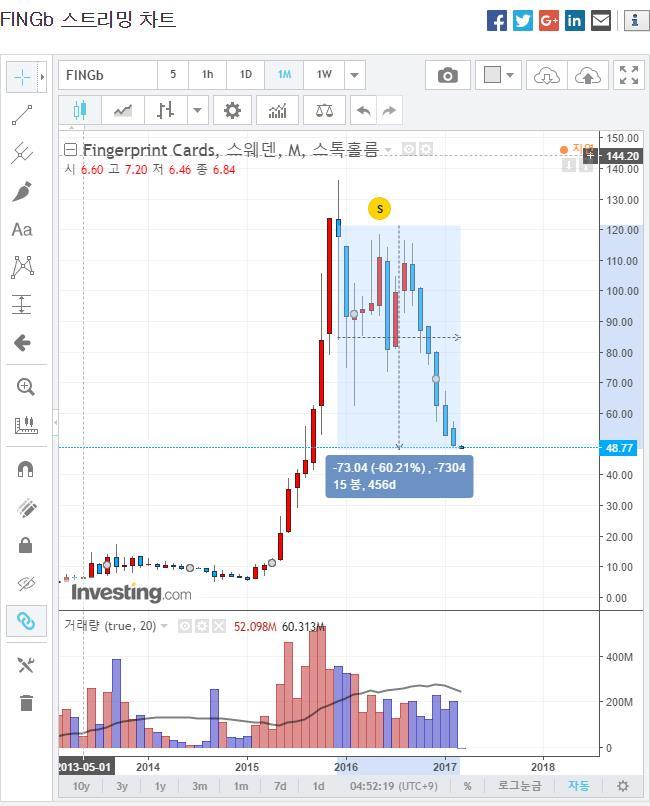Select the measure ruler tool
Screen dimensions: 650x806
point(25,425)
